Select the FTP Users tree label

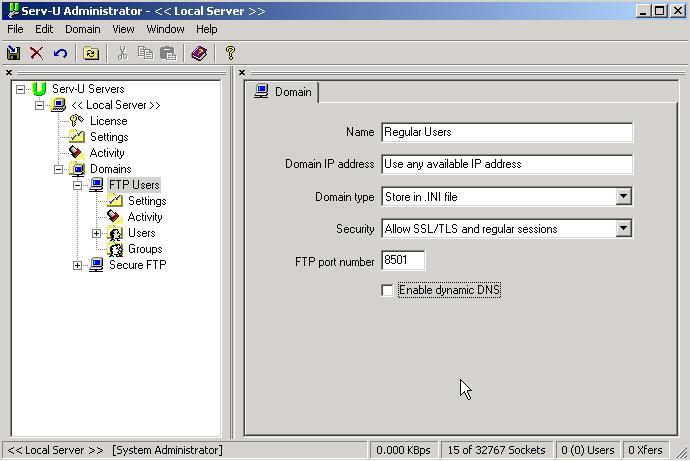(x=134, y=185)
